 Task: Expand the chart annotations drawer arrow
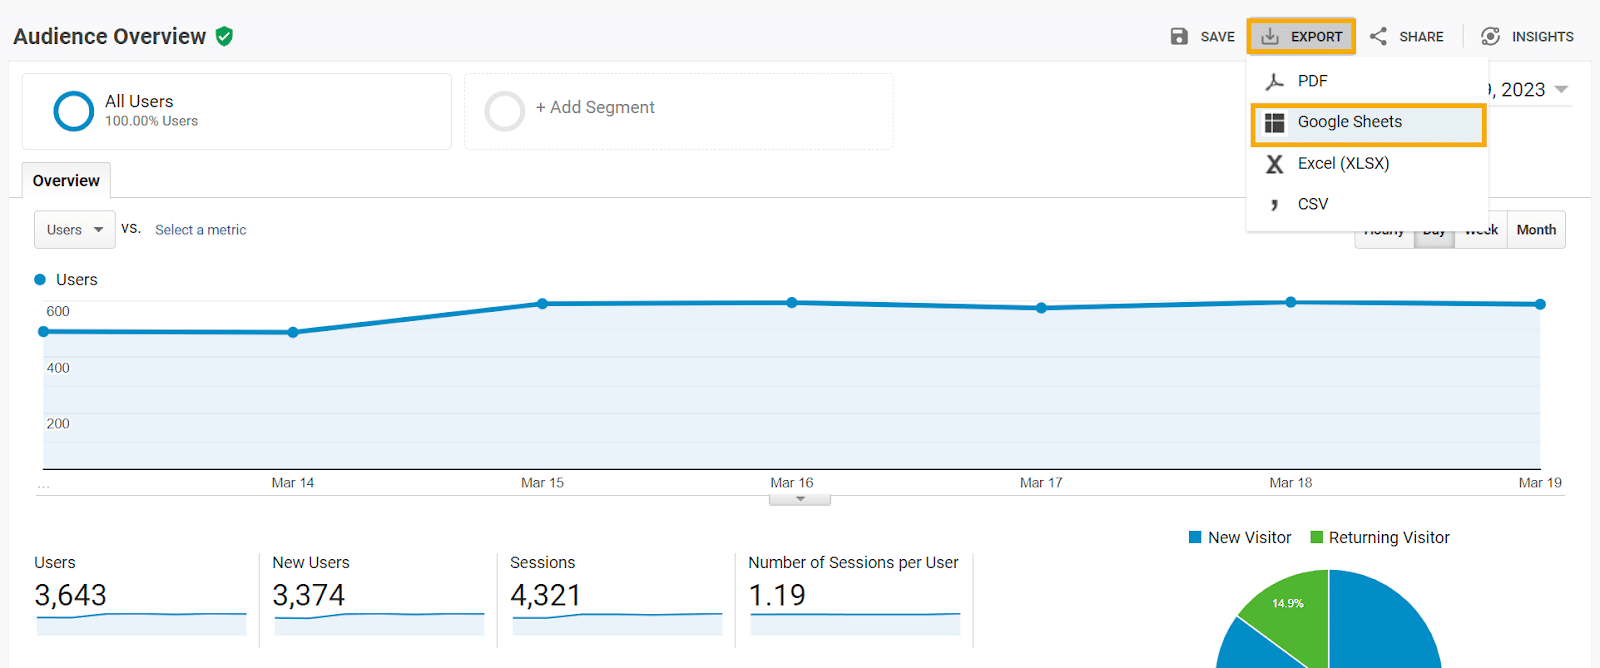[x=800, y=499]
